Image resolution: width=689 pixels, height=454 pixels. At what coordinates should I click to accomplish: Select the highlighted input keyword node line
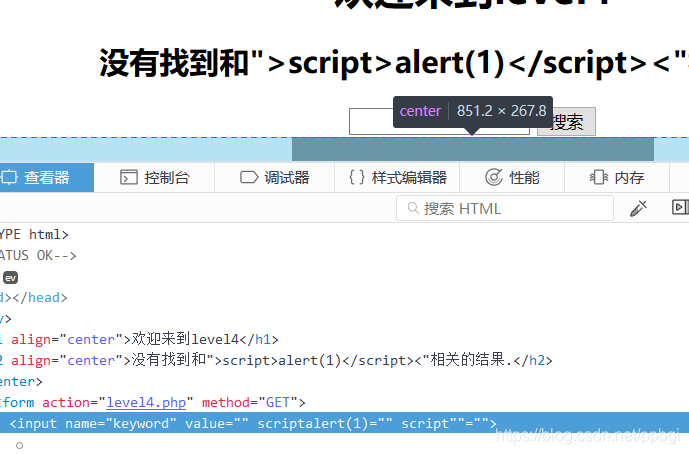click(344, 423)
